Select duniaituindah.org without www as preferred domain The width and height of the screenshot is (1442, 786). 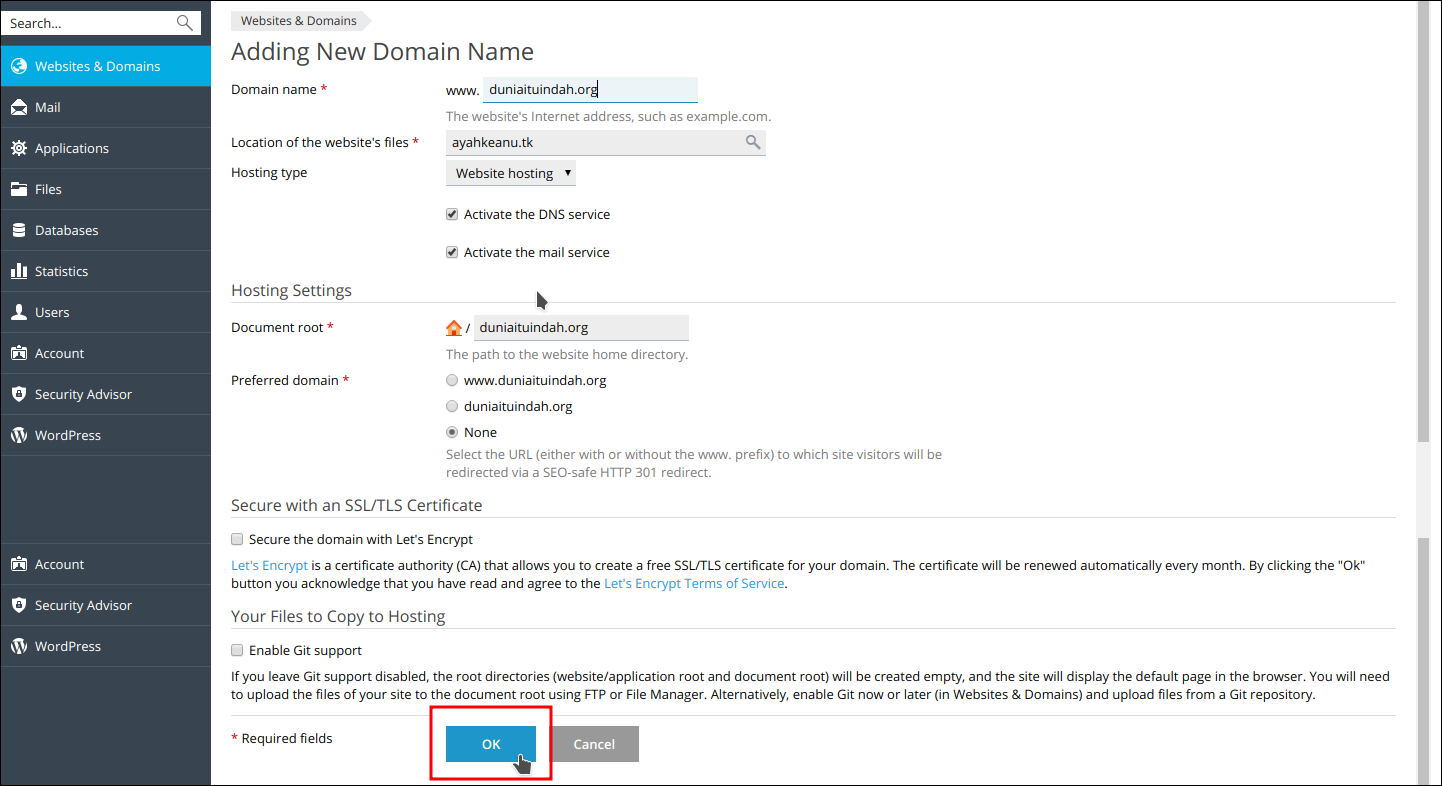coord(452,406)
